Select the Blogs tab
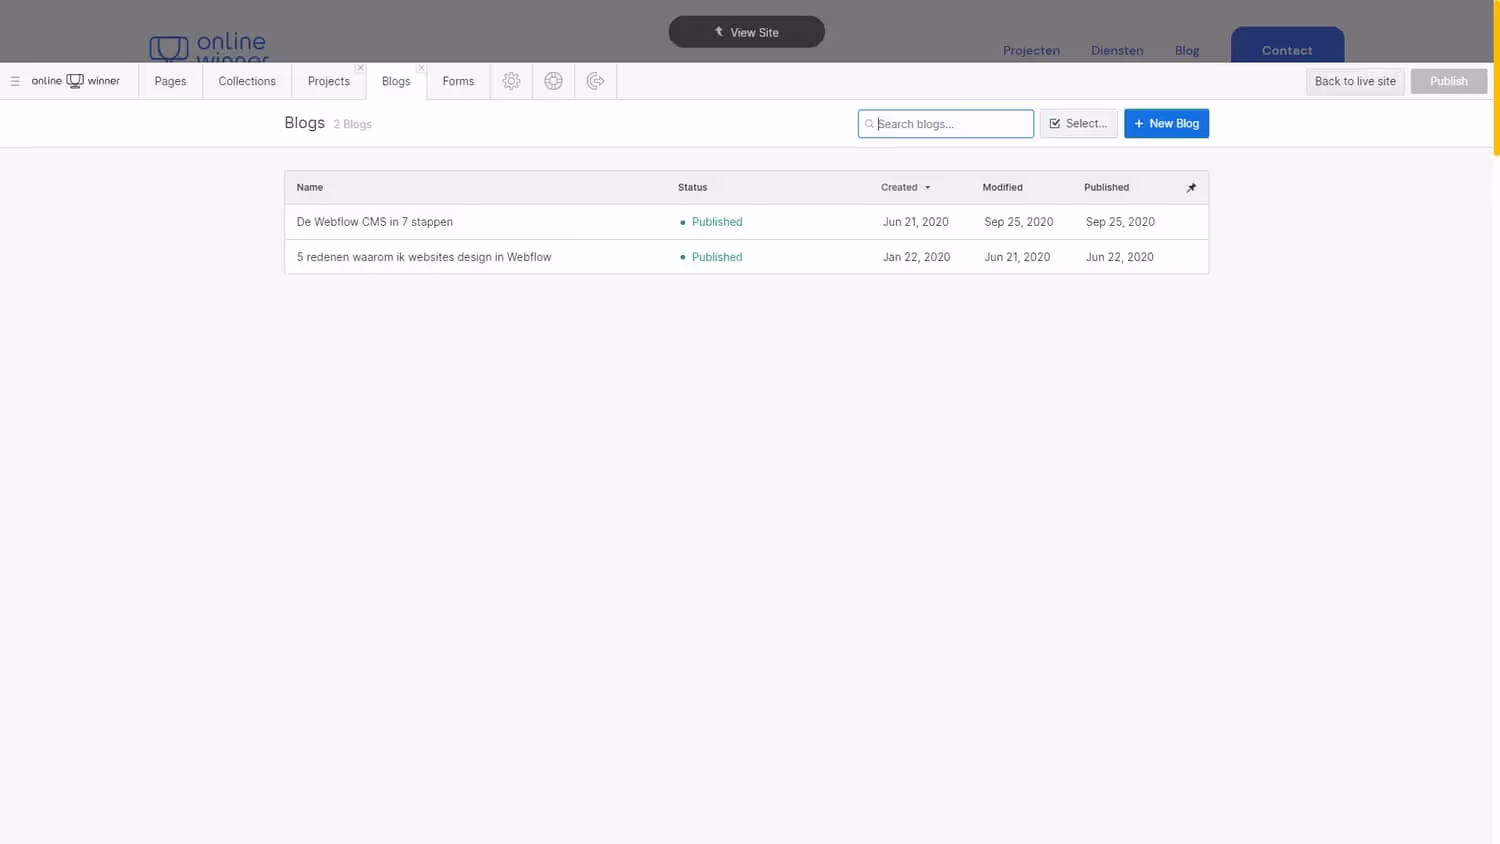Viewport: 1500px width, 844px height. 396,81
